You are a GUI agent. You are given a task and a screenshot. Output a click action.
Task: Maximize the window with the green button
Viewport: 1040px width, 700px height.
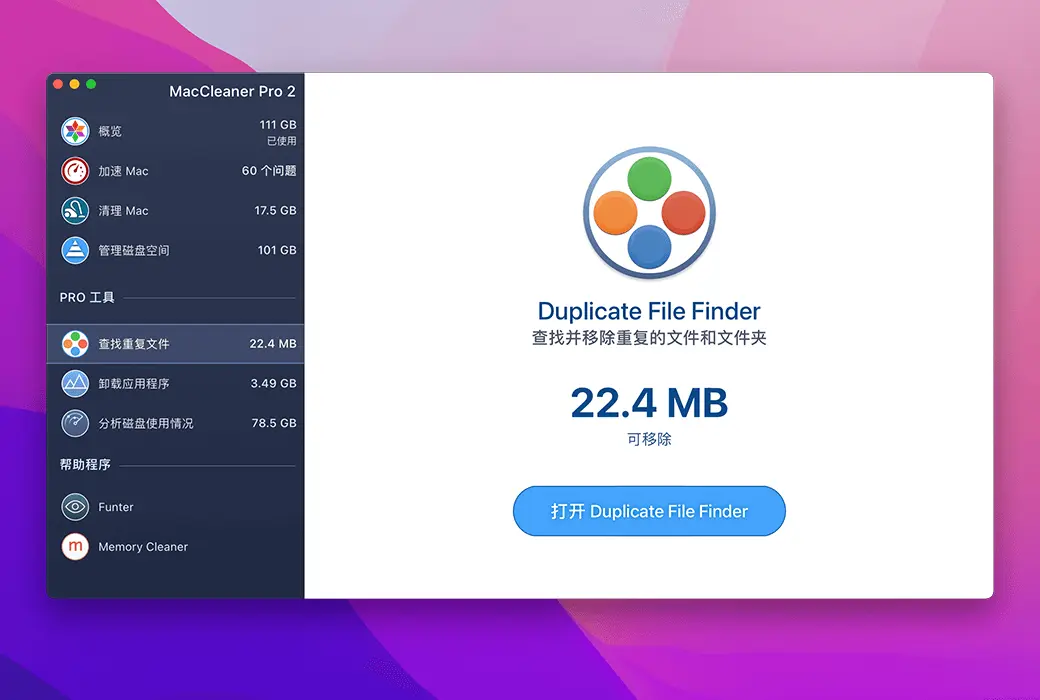pos(91,84)
